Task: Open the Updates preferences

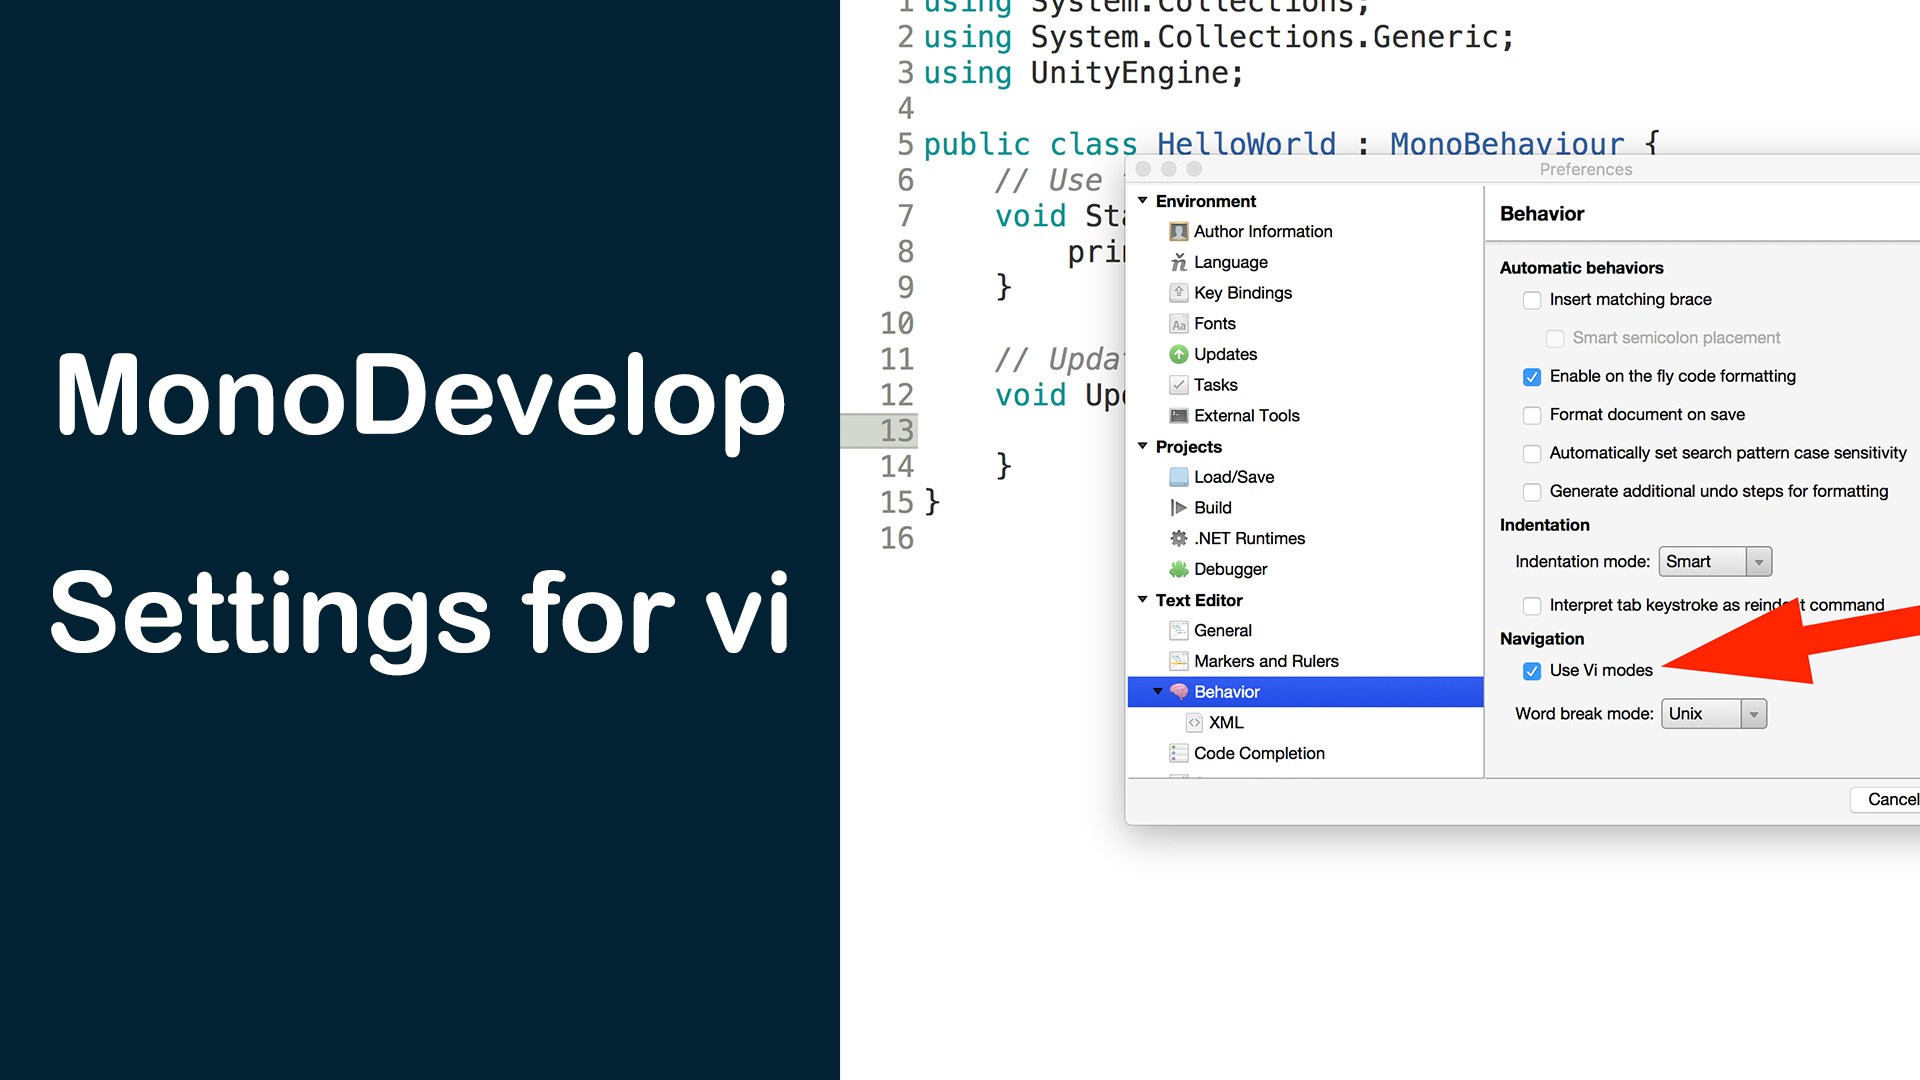Action: [1225, 354]
